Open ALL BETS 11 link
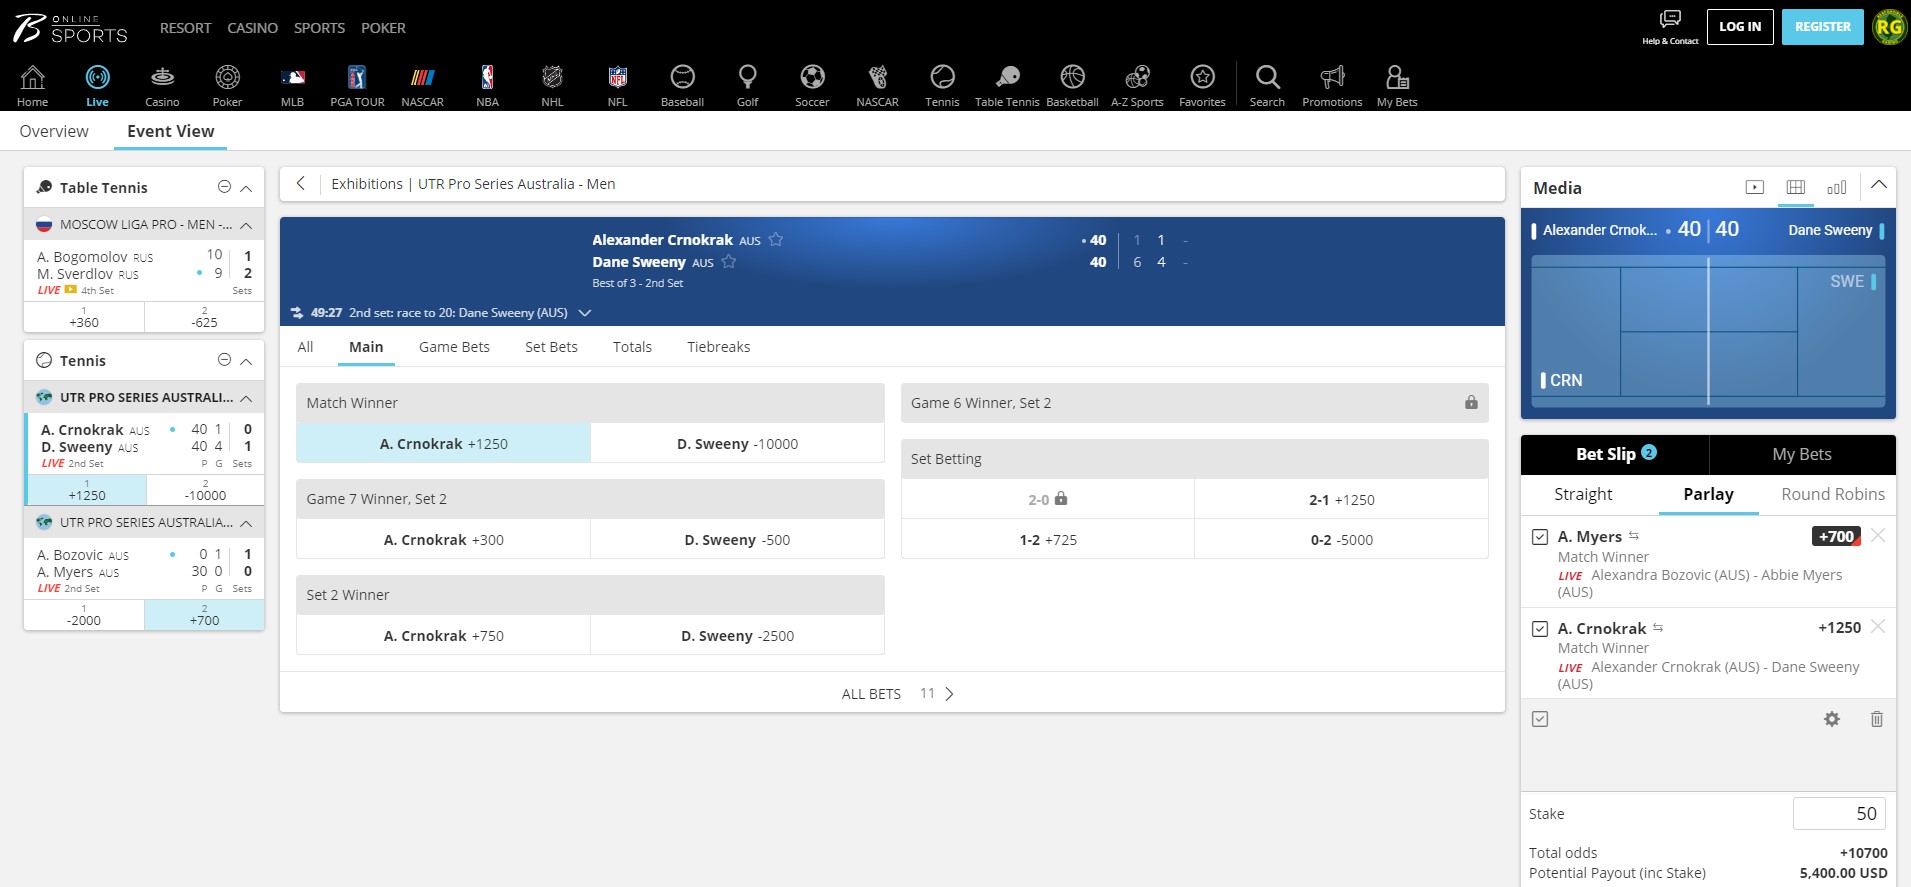Viewport: 1911px width, 887px height. pyautogui.click(x=897, y=693)
